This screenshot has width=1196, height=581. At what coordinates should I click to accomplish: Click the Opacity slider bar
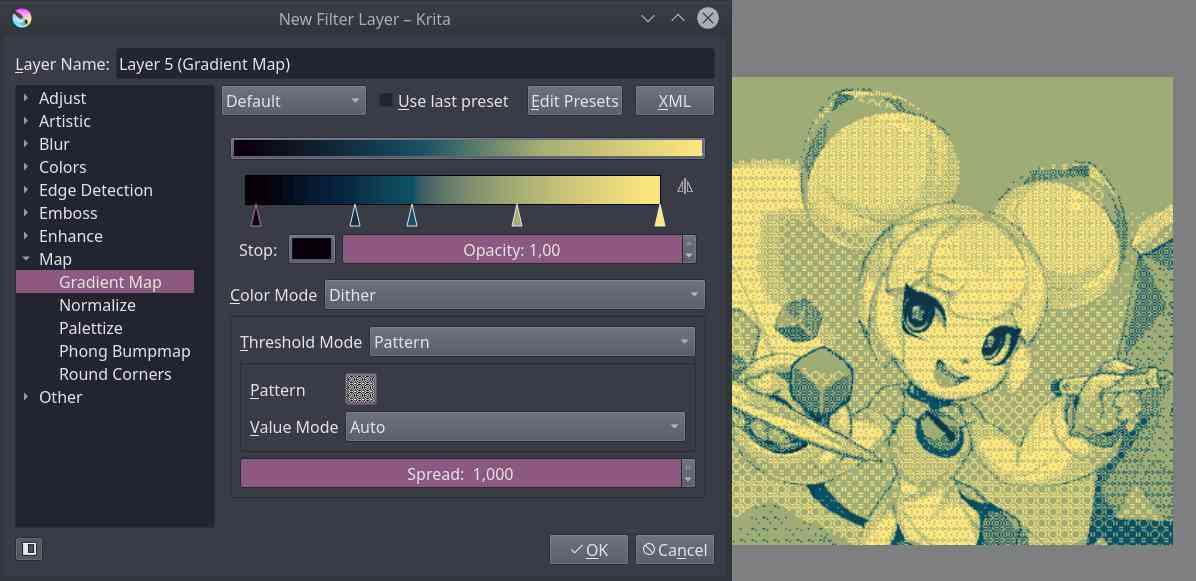click(512, 249)
